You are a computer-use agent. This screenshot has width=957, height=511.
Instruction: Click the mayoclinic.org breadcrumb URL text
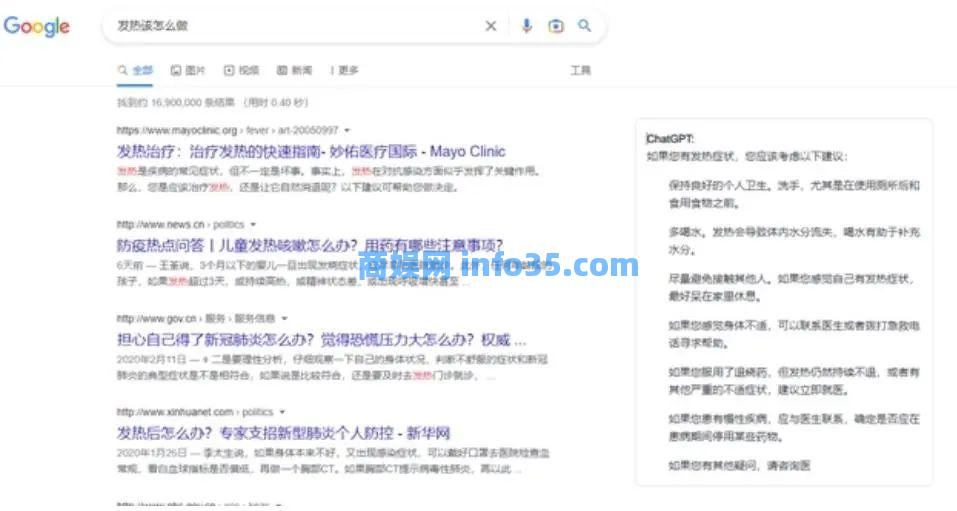point(227,130)
